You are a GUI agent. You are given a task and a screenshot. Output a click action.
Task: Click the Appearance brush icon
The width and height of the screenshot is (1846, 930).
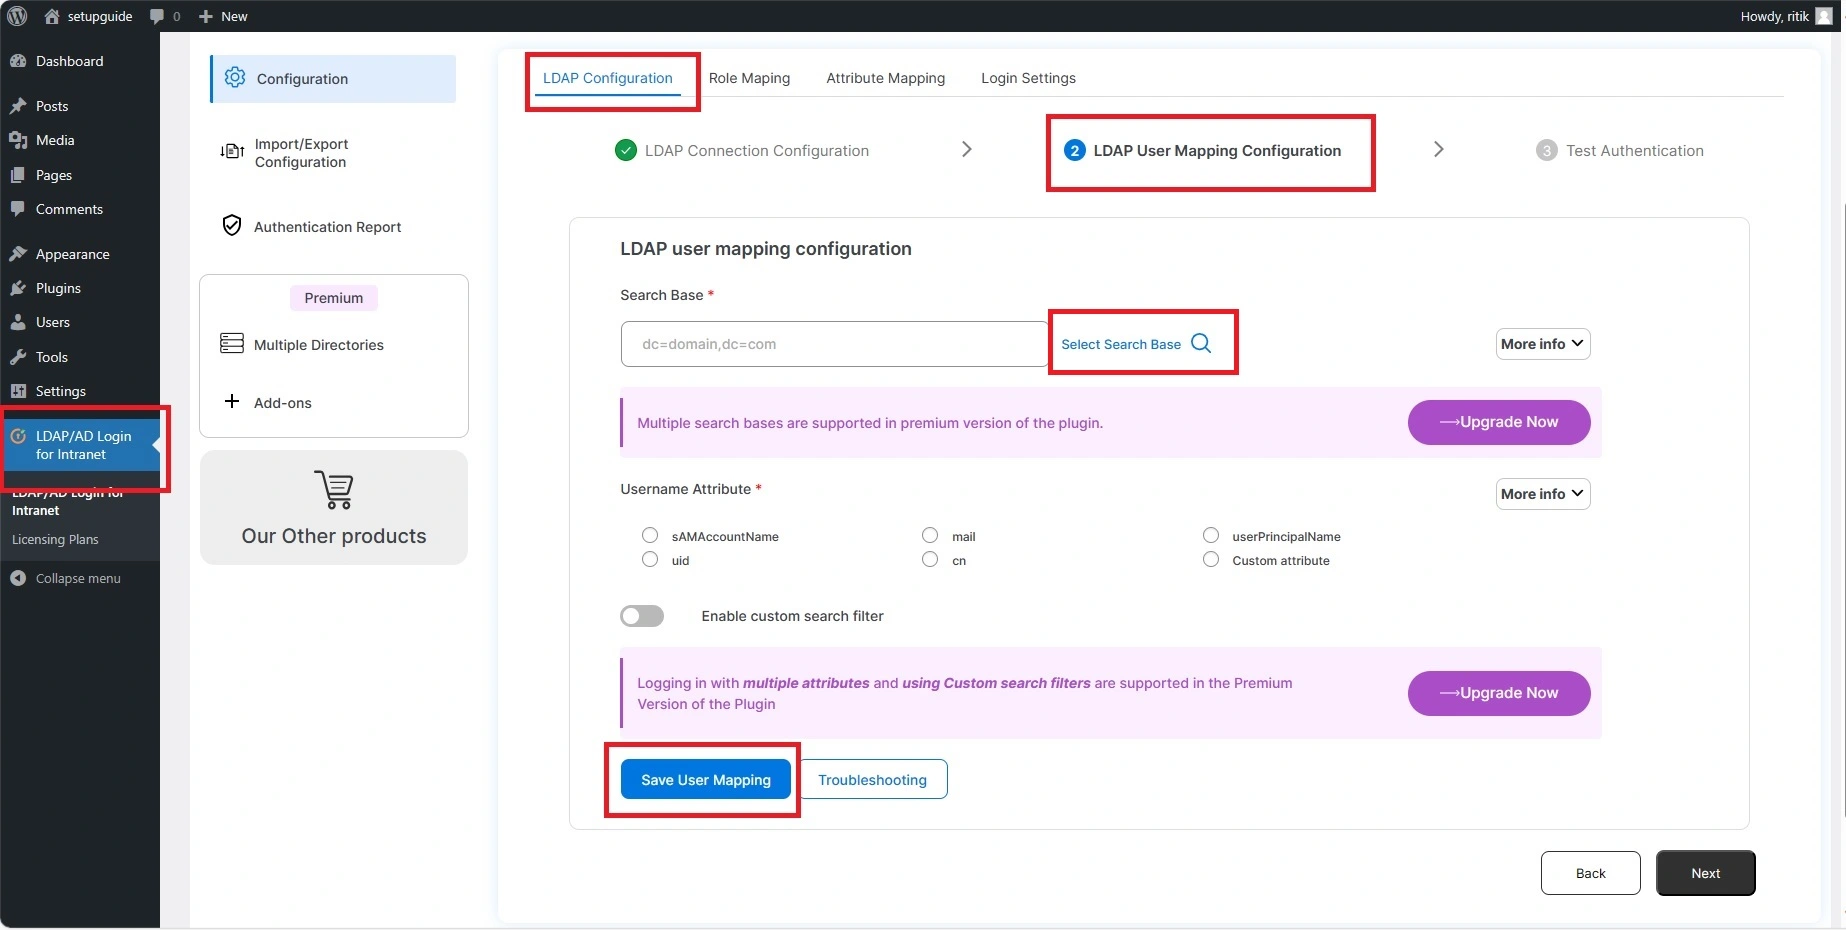(x=18, y=254)
